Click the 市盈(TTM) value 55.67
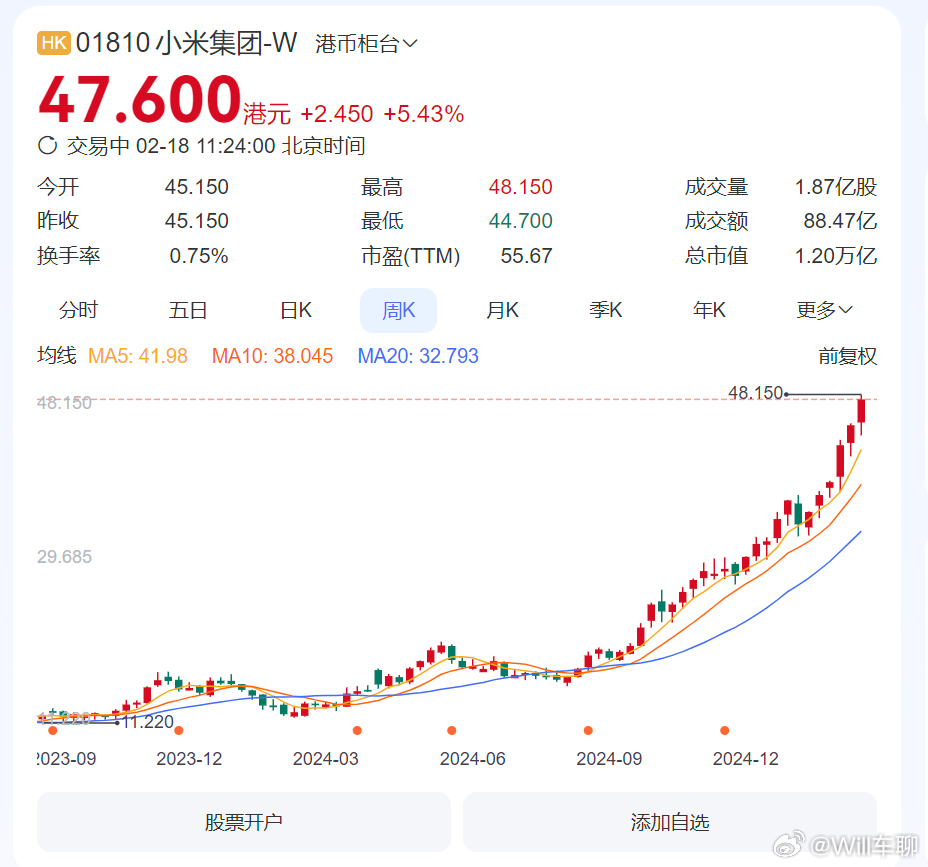 pos(526,256)
